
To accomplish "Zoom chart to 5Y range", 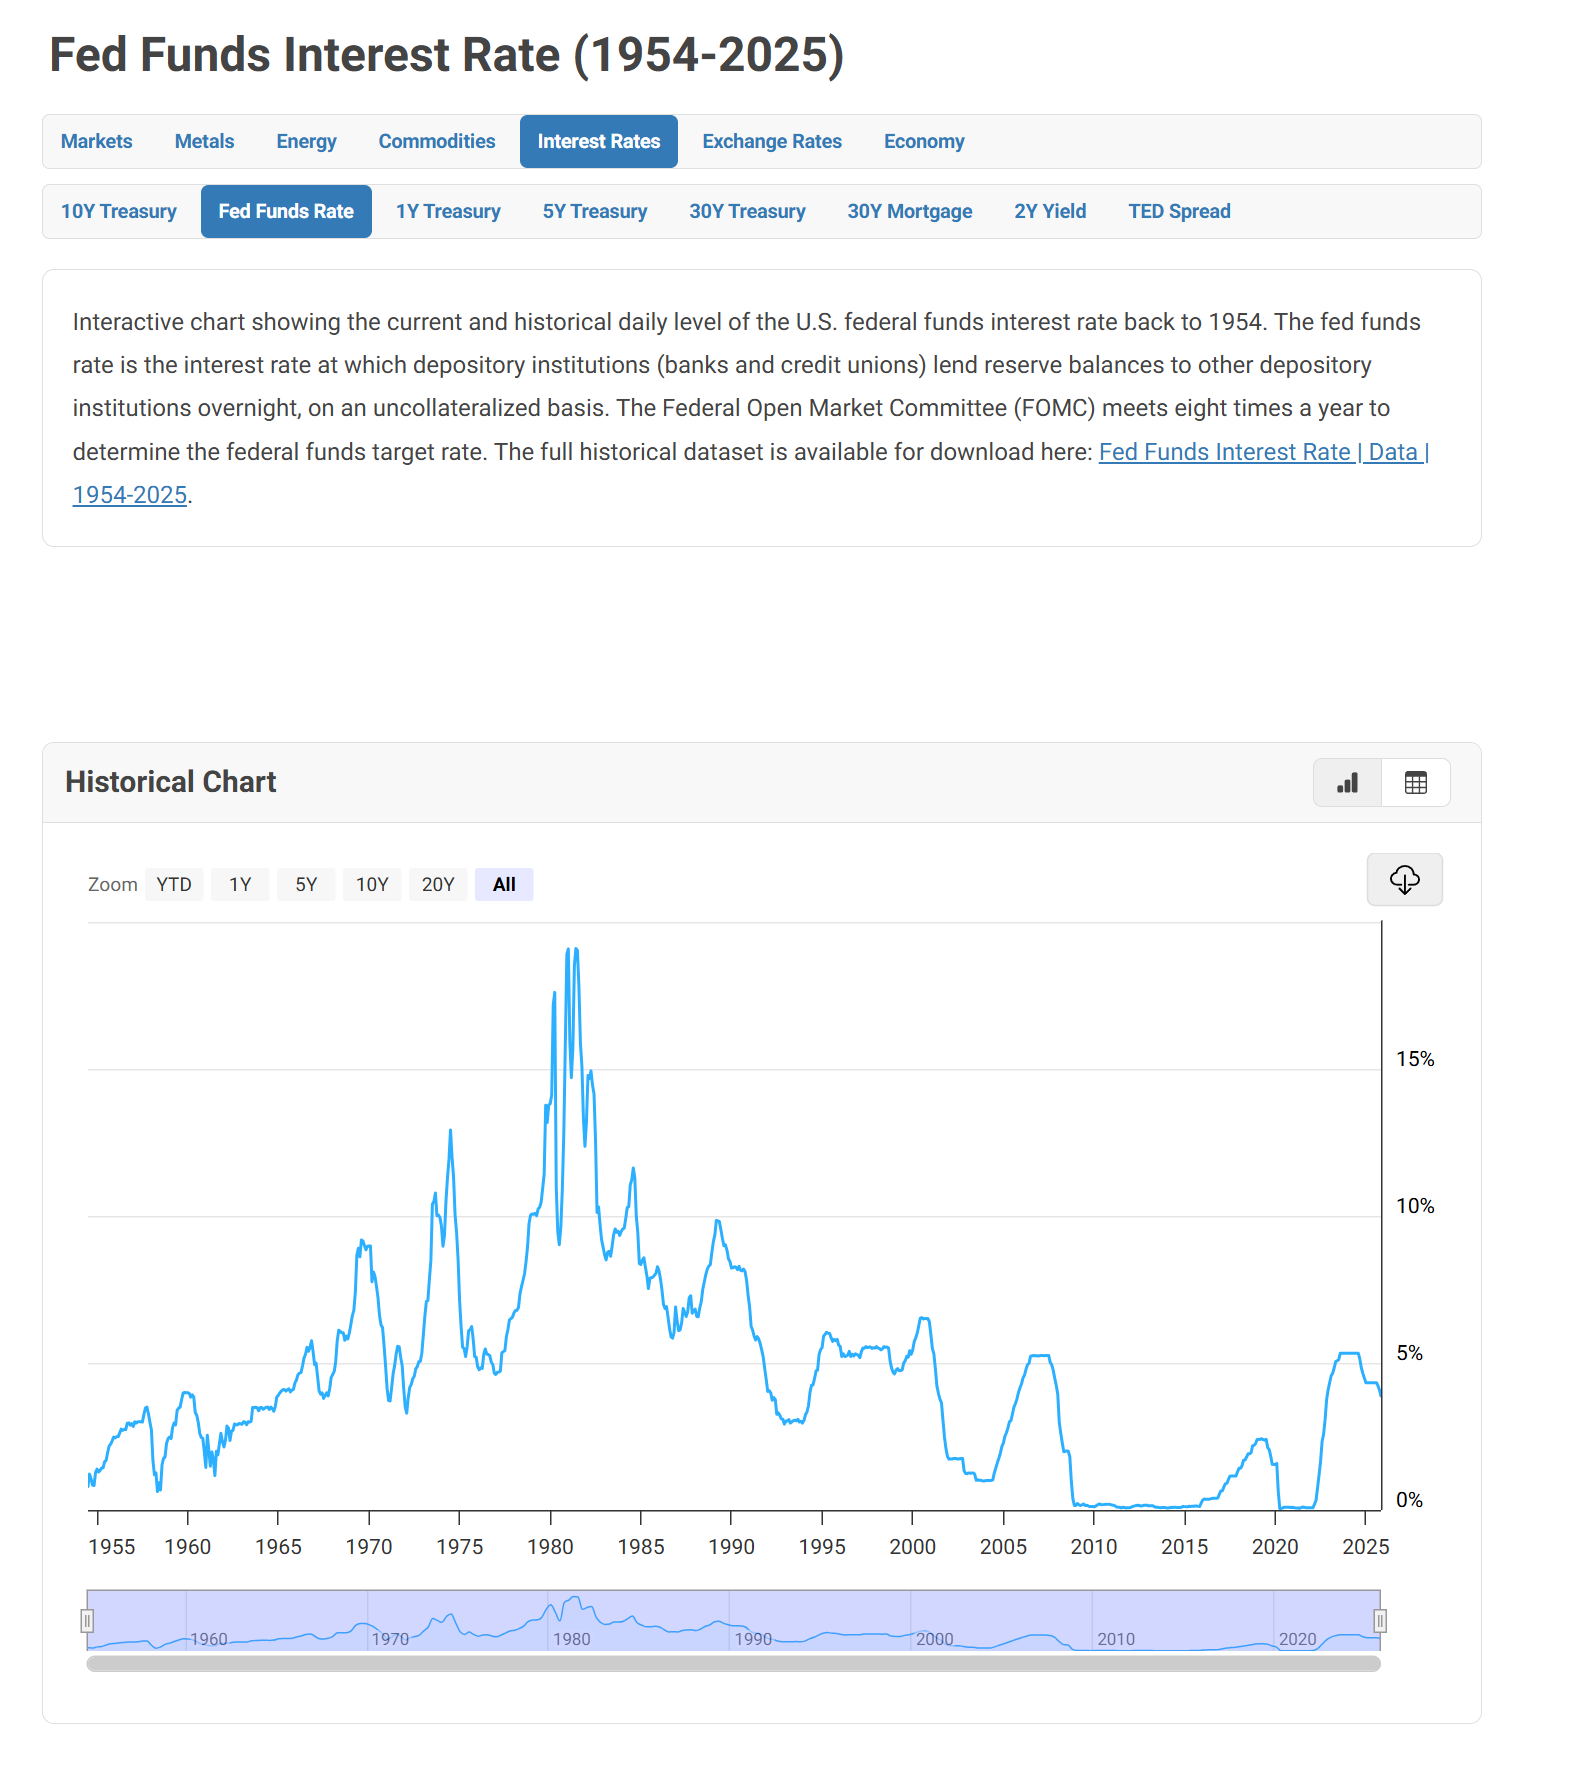I will [306, 884].
